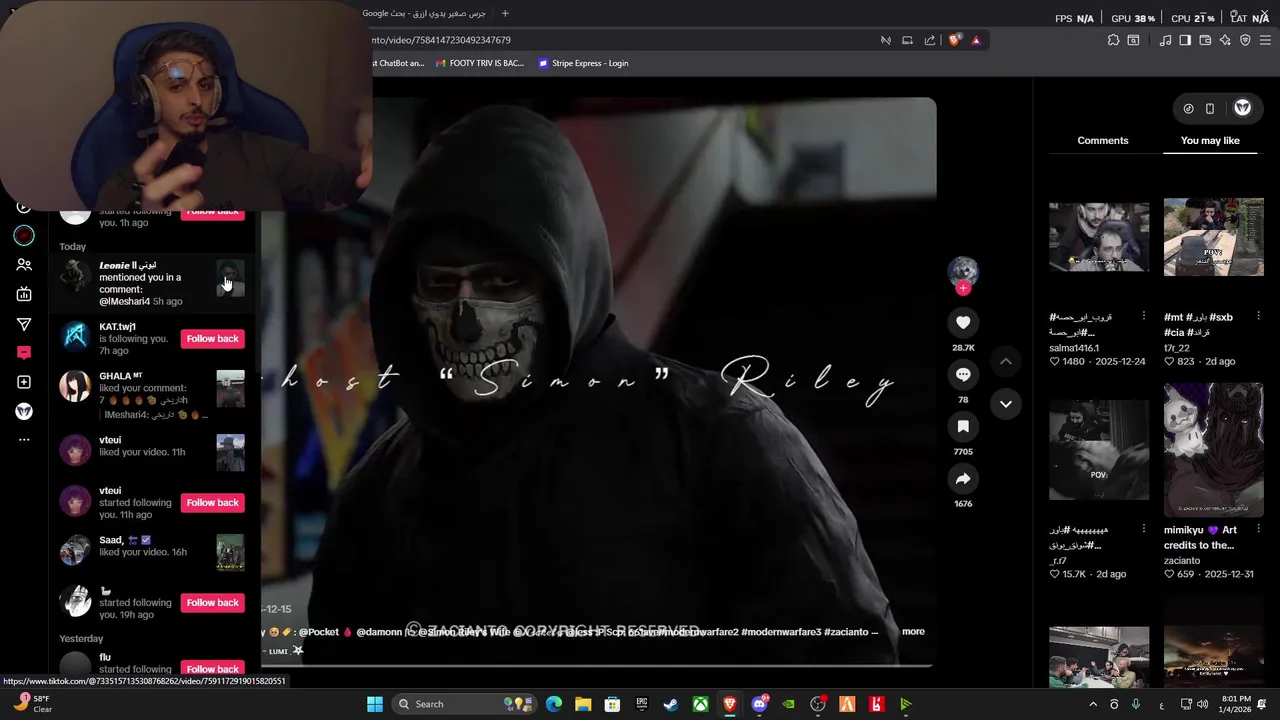Open browser extensions puzzle icon
This screenshot has height=720, width=1280.
click(1113, 40)
